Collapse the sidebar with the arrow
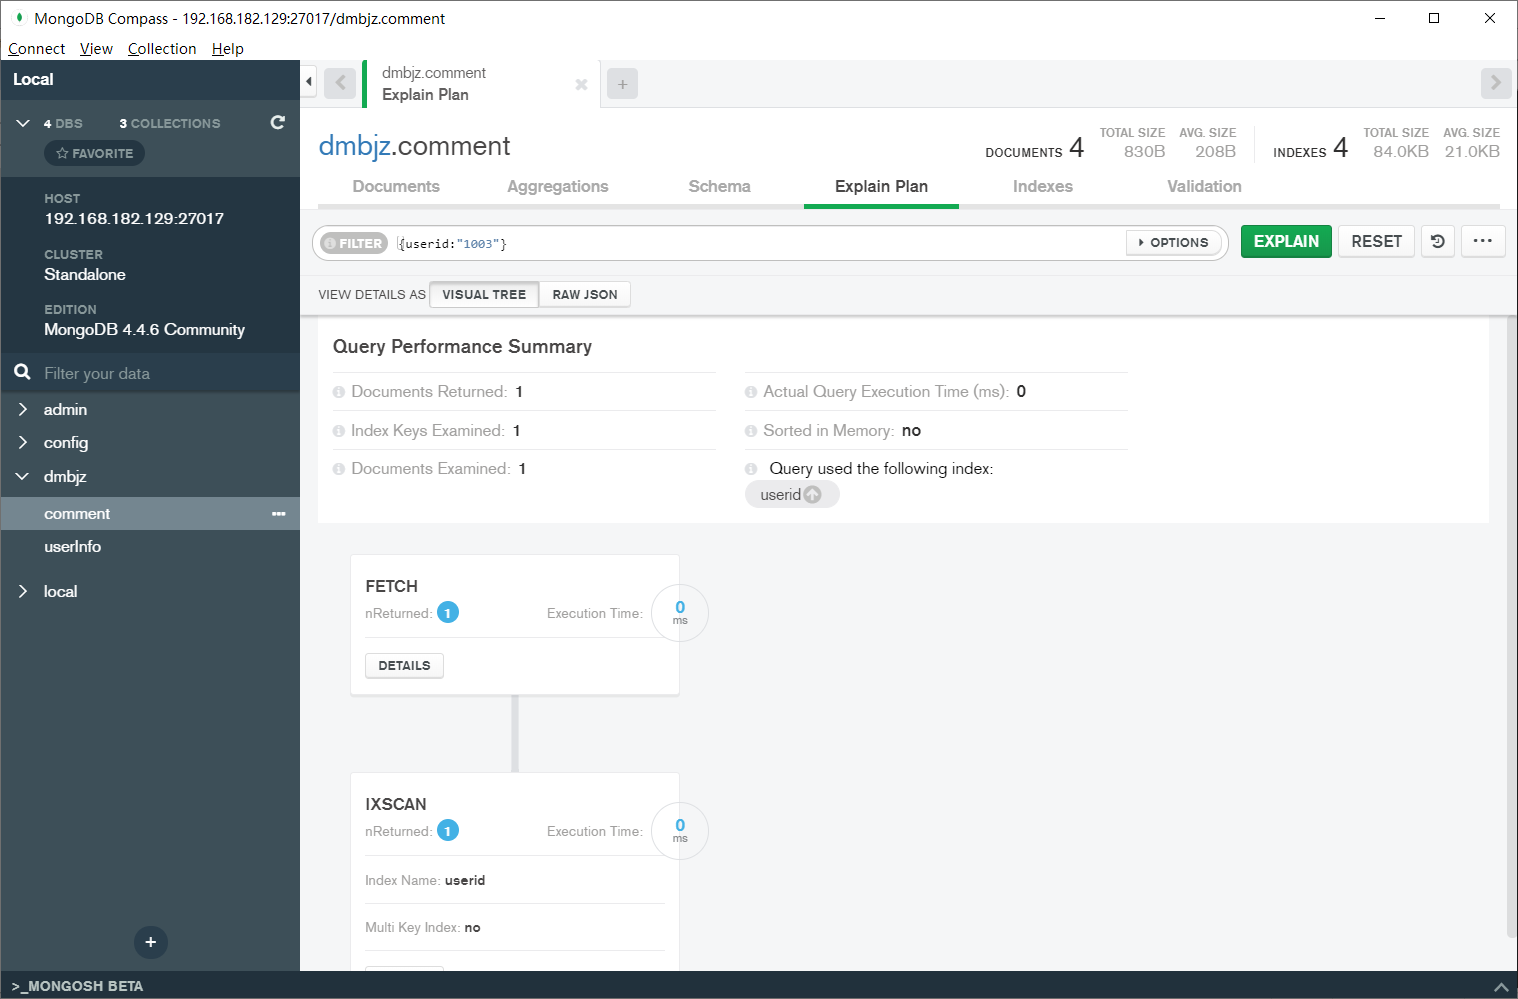This screenshot has height=999, width=1518. click(x=309, y=82)
